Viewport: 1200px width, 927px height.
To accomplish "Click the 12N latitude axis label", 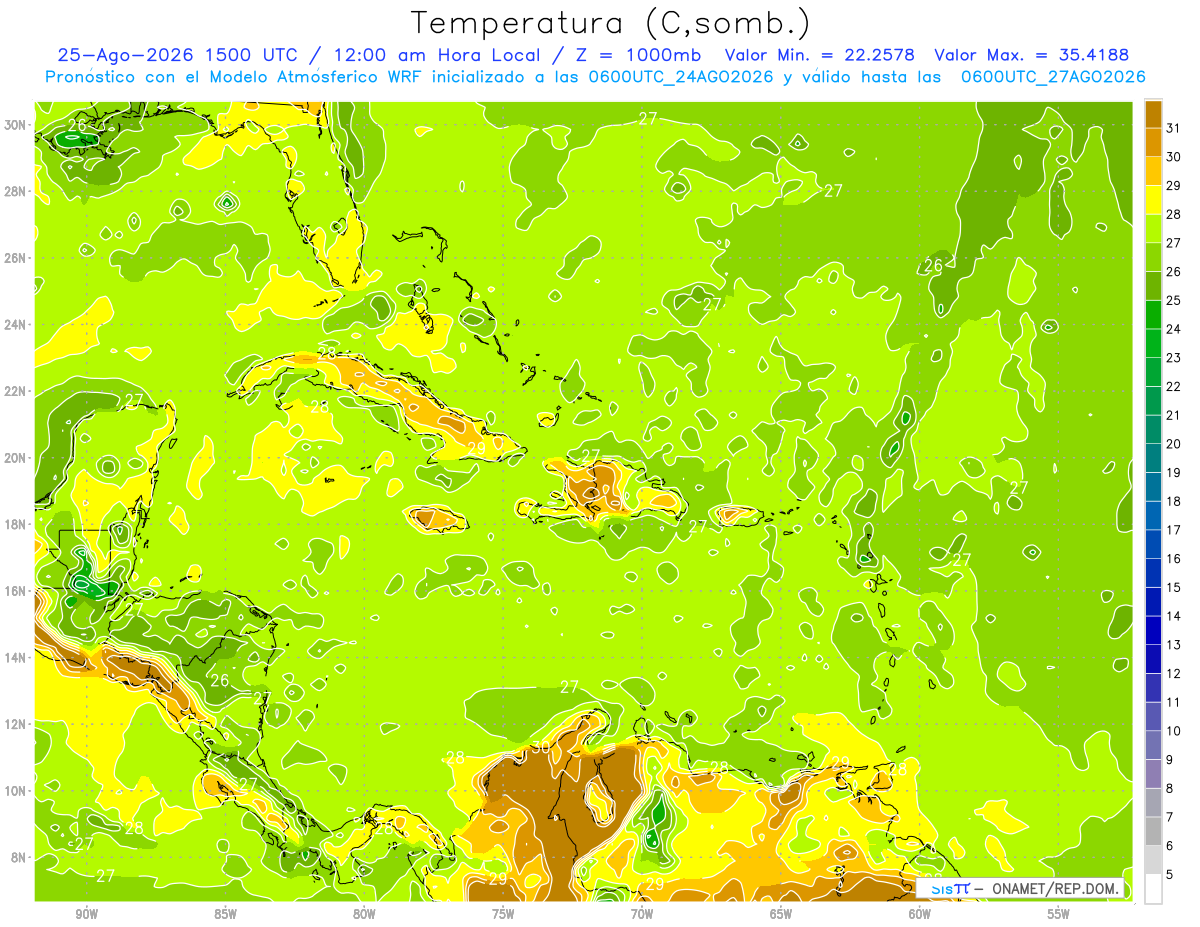I will [x=15, y=724].
